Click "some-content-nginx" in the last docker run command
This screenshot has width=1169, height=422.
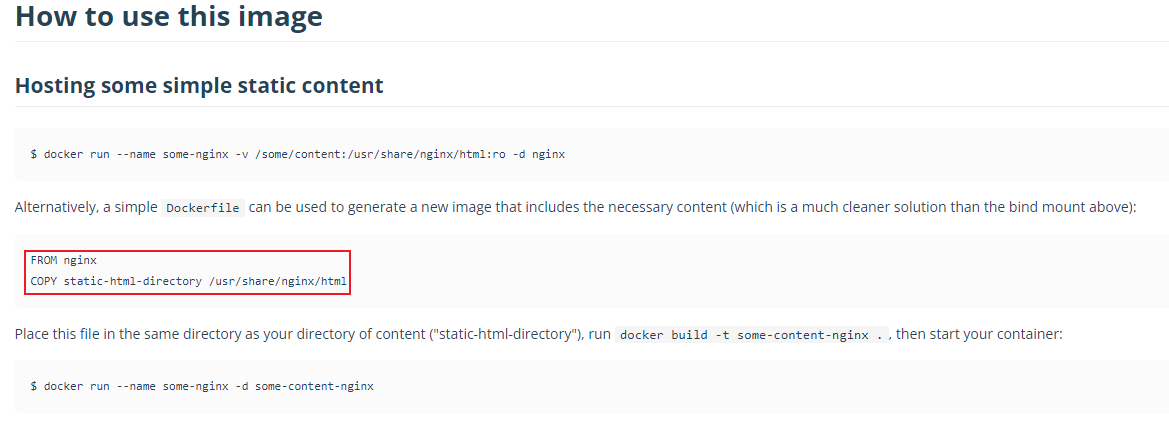click(314, 386)
